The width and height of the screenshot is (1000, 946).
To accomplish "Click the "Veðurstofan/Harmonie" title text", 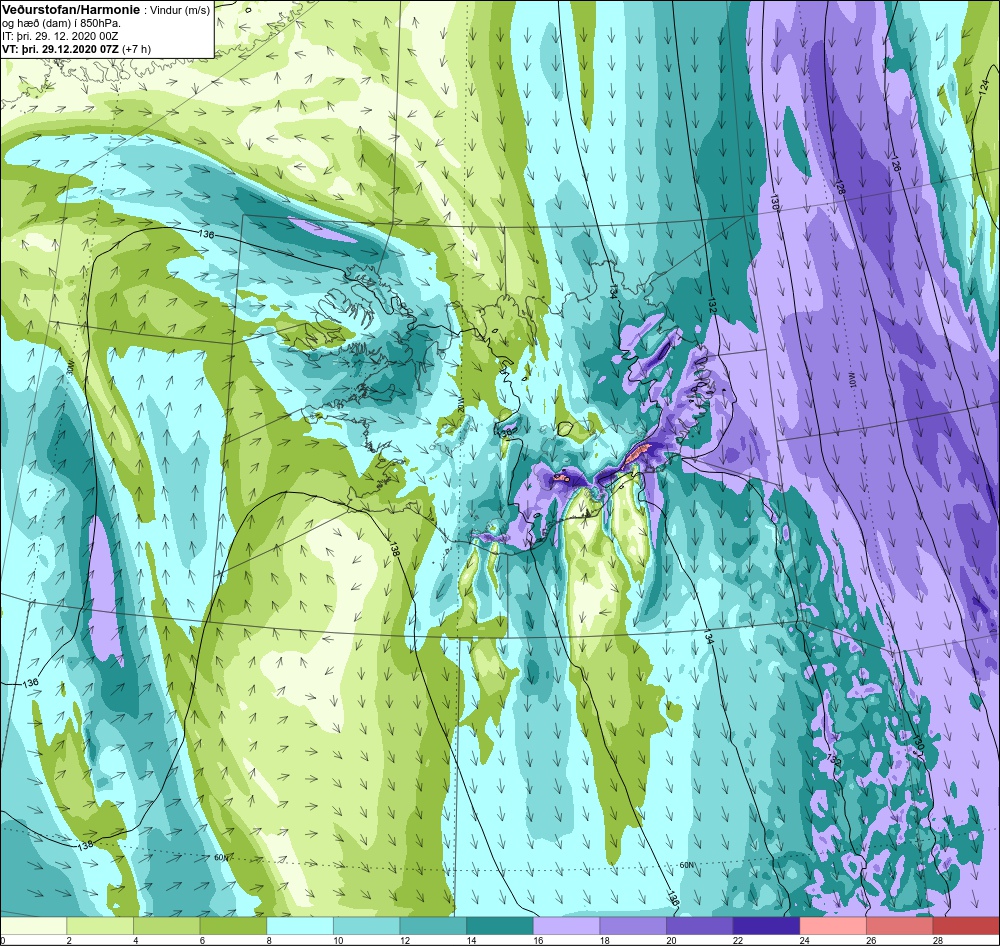I will click(70, 10).
